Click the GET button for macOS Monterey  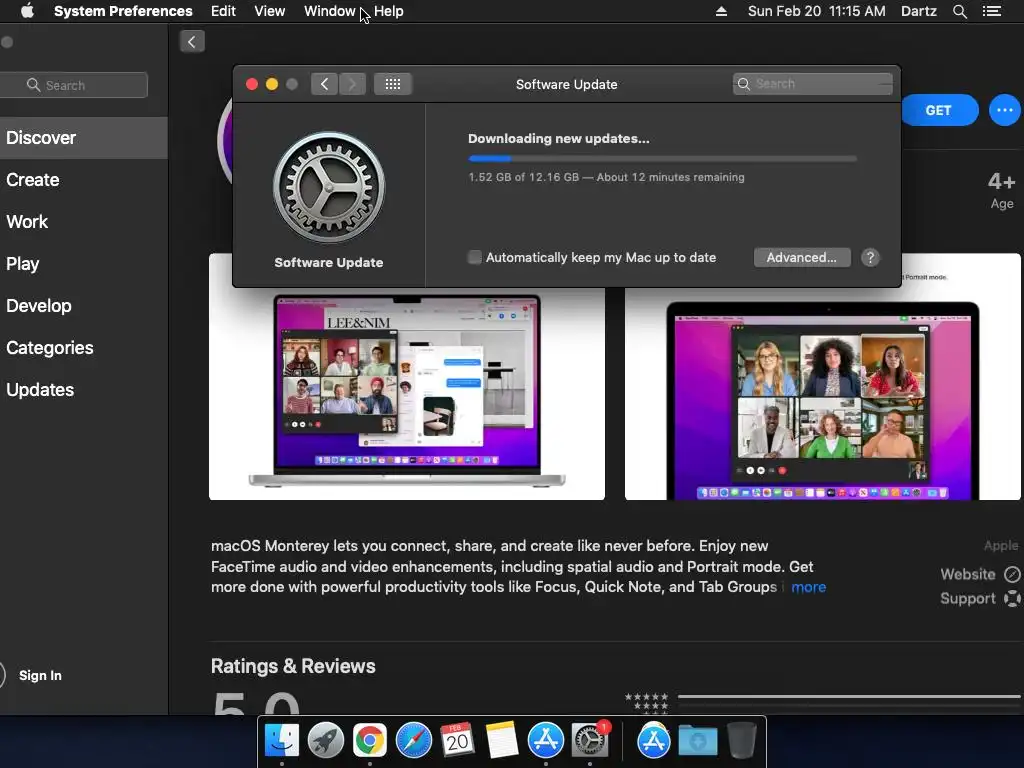tap(939, 110)
